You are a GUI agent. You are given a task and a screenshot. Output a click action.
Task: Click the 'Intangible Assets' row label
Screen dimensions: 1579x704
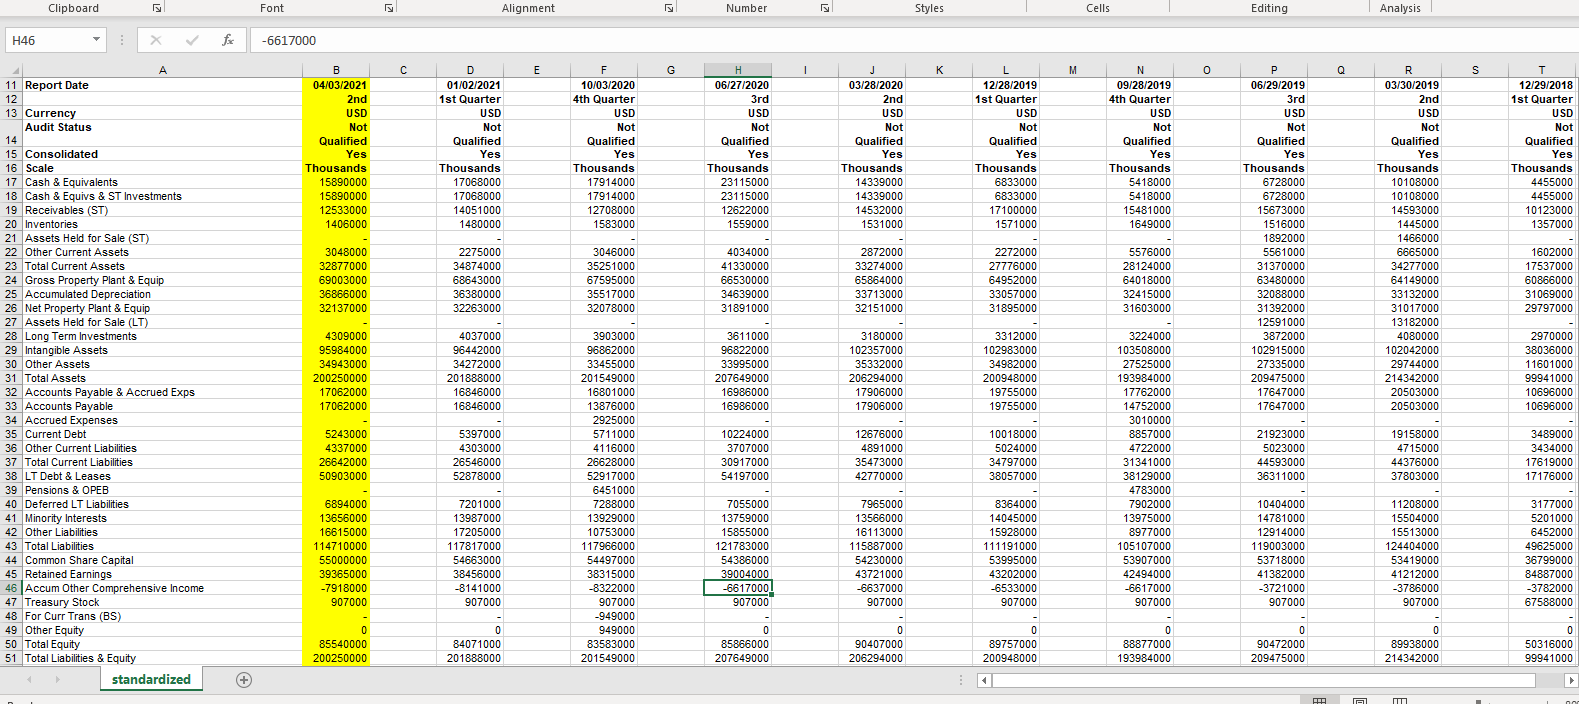pos(66,350)
